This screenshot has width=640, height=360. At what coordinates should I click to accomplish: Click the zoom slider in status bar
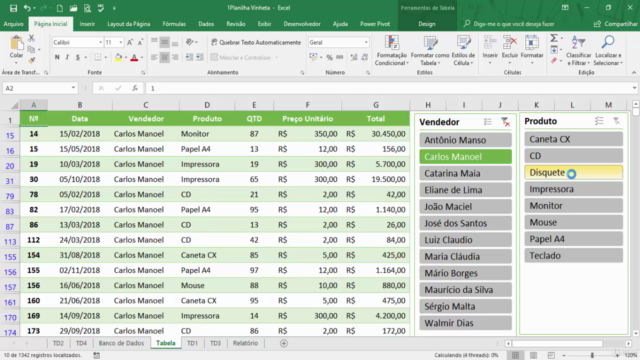592,356
